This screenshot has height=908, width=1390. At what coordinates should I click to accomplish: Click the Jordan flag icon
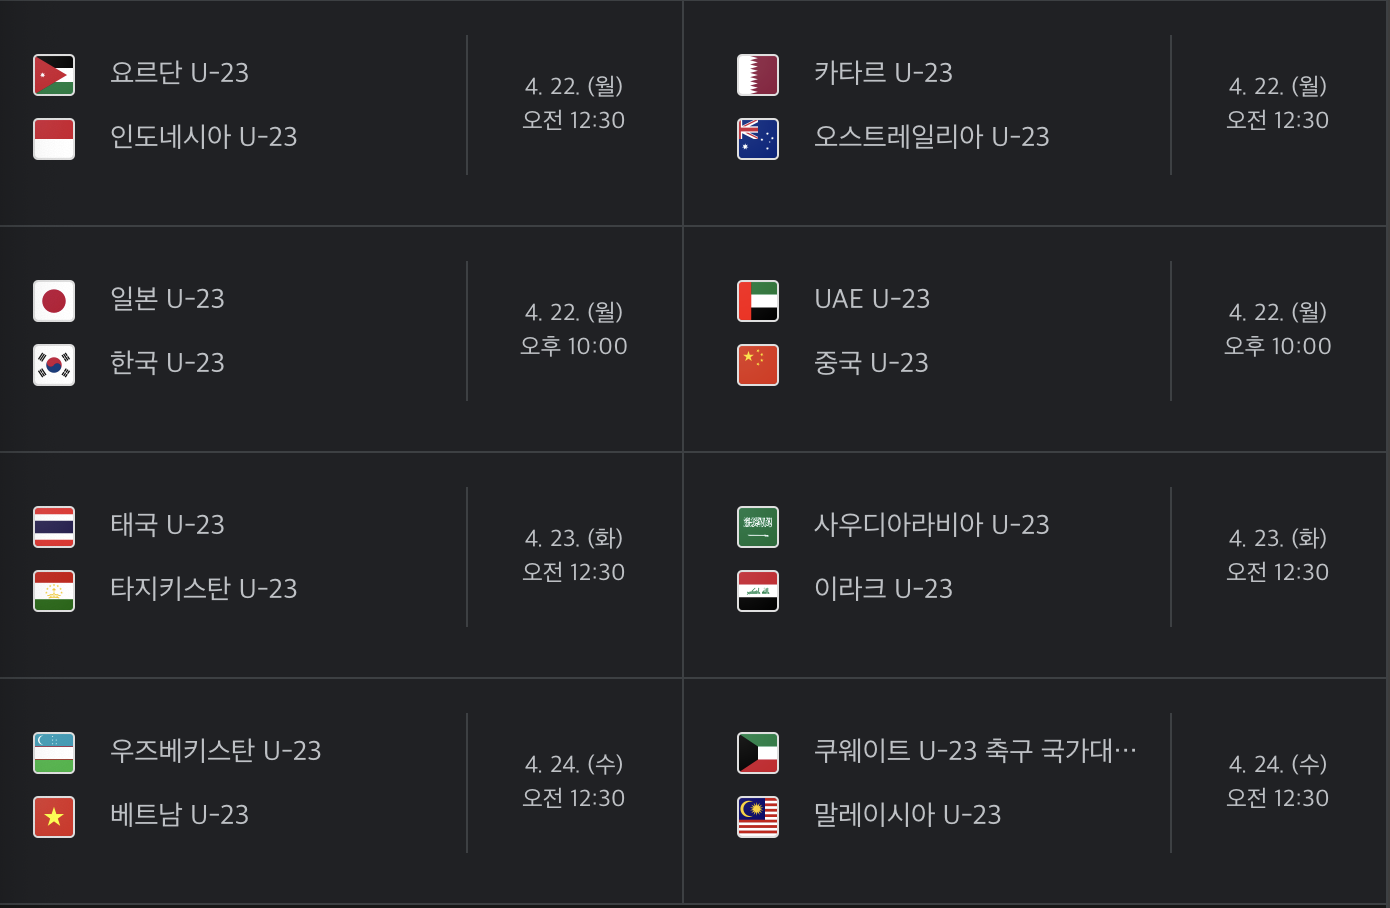53,75
